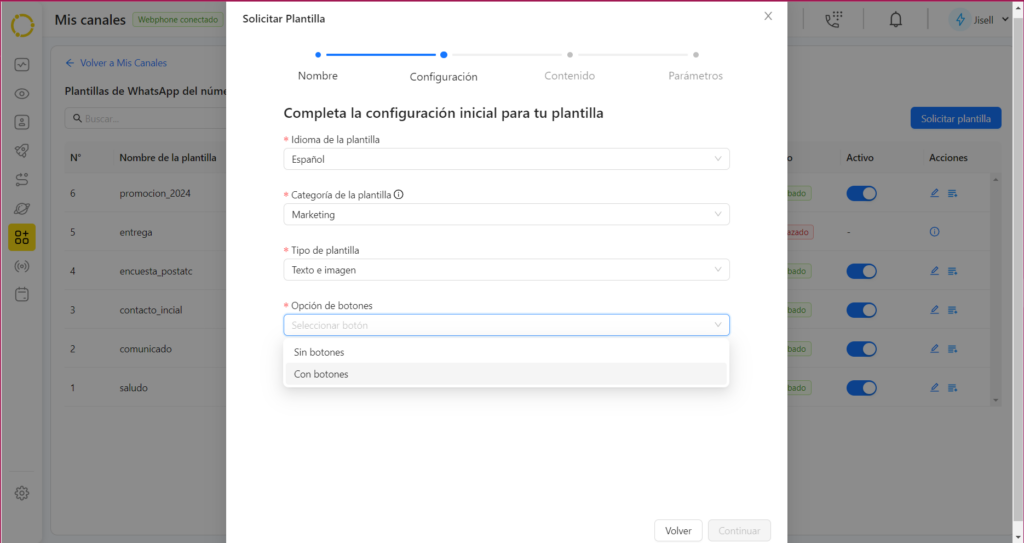Choose 'Sin botones' from the list
Screen dimensions: 1024x543
point(319,352)
